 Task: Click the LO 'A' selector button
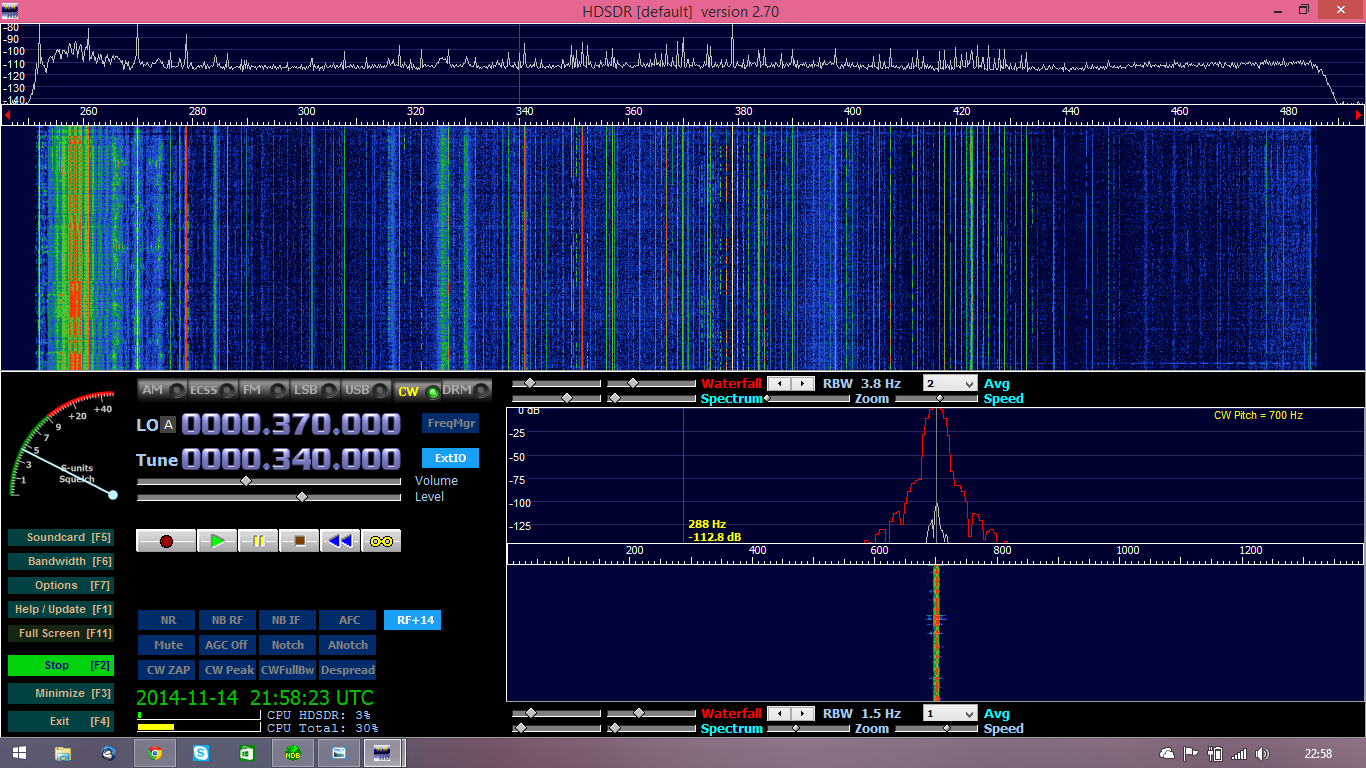click(168, 425)
